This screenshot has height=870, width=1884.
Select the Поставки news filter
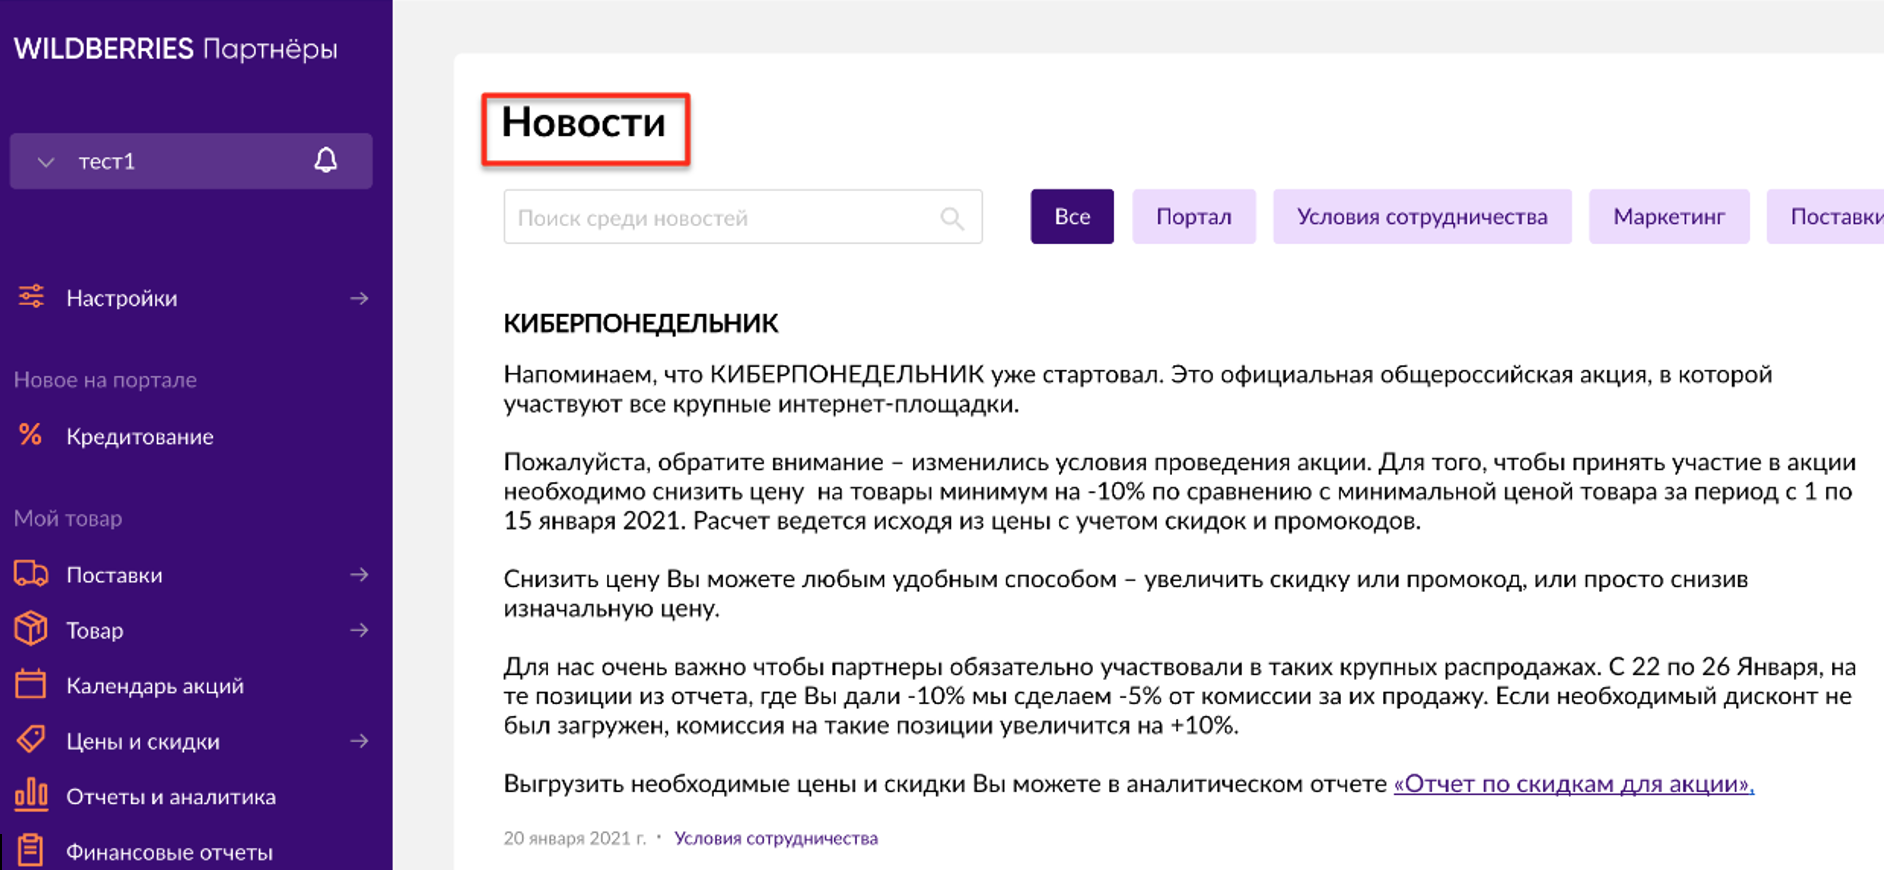[x=1826, y=216]
